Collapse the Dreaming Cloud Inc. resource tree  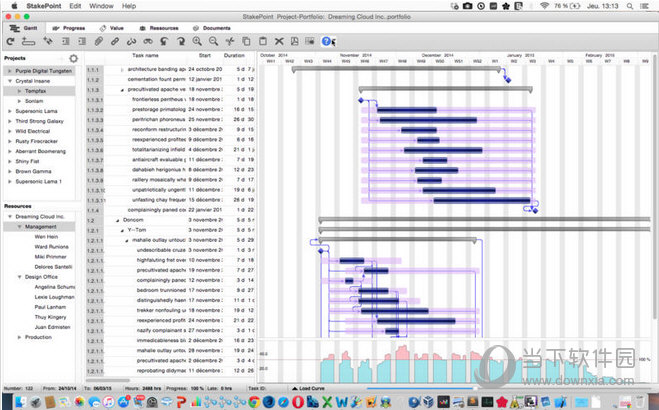click(x=10, y=217)
